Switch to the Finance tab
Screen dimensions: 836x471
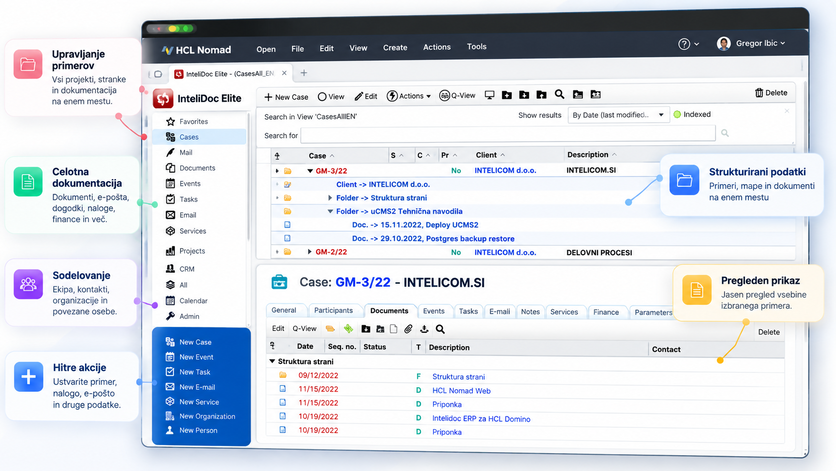606,312
